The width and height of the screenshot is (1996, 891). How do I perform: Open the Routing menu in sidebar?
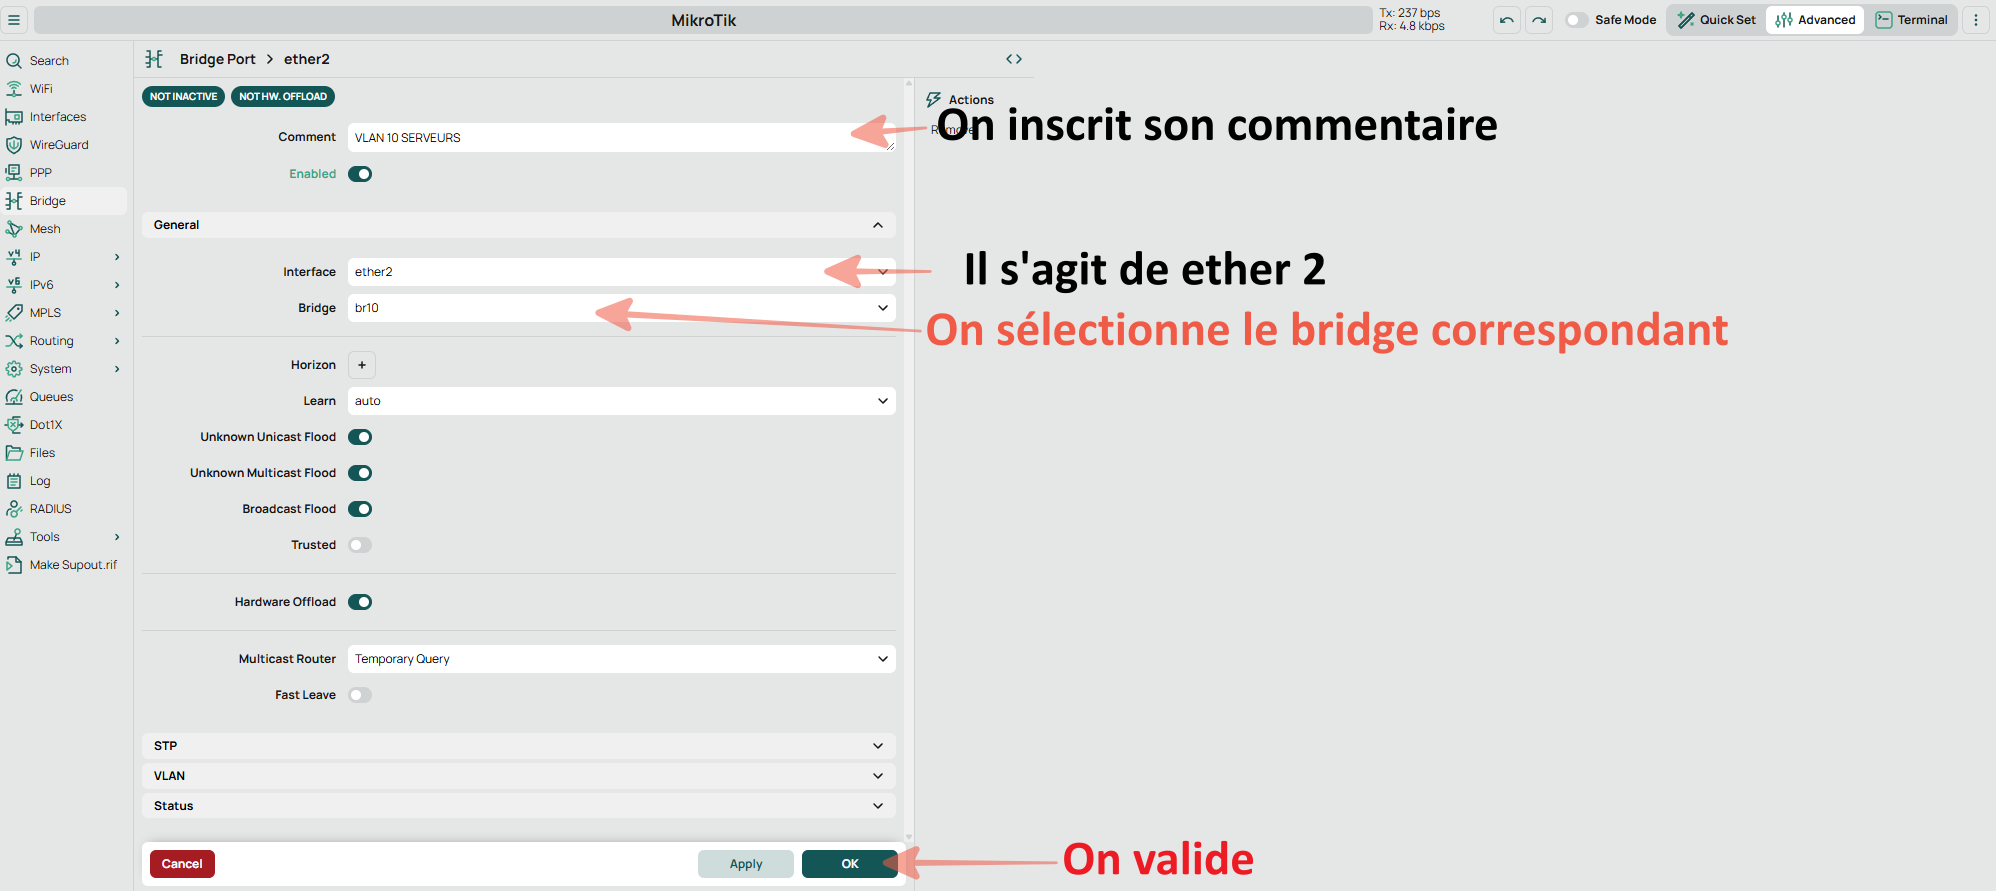click(52, 341)
